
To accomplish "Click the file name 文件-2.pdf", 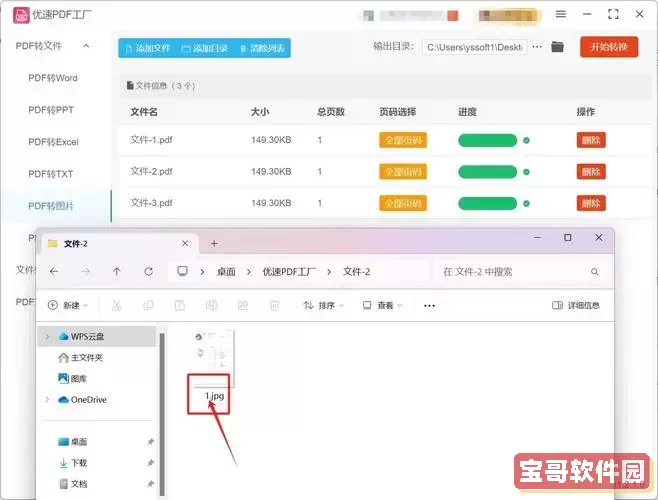I will 151,171.
